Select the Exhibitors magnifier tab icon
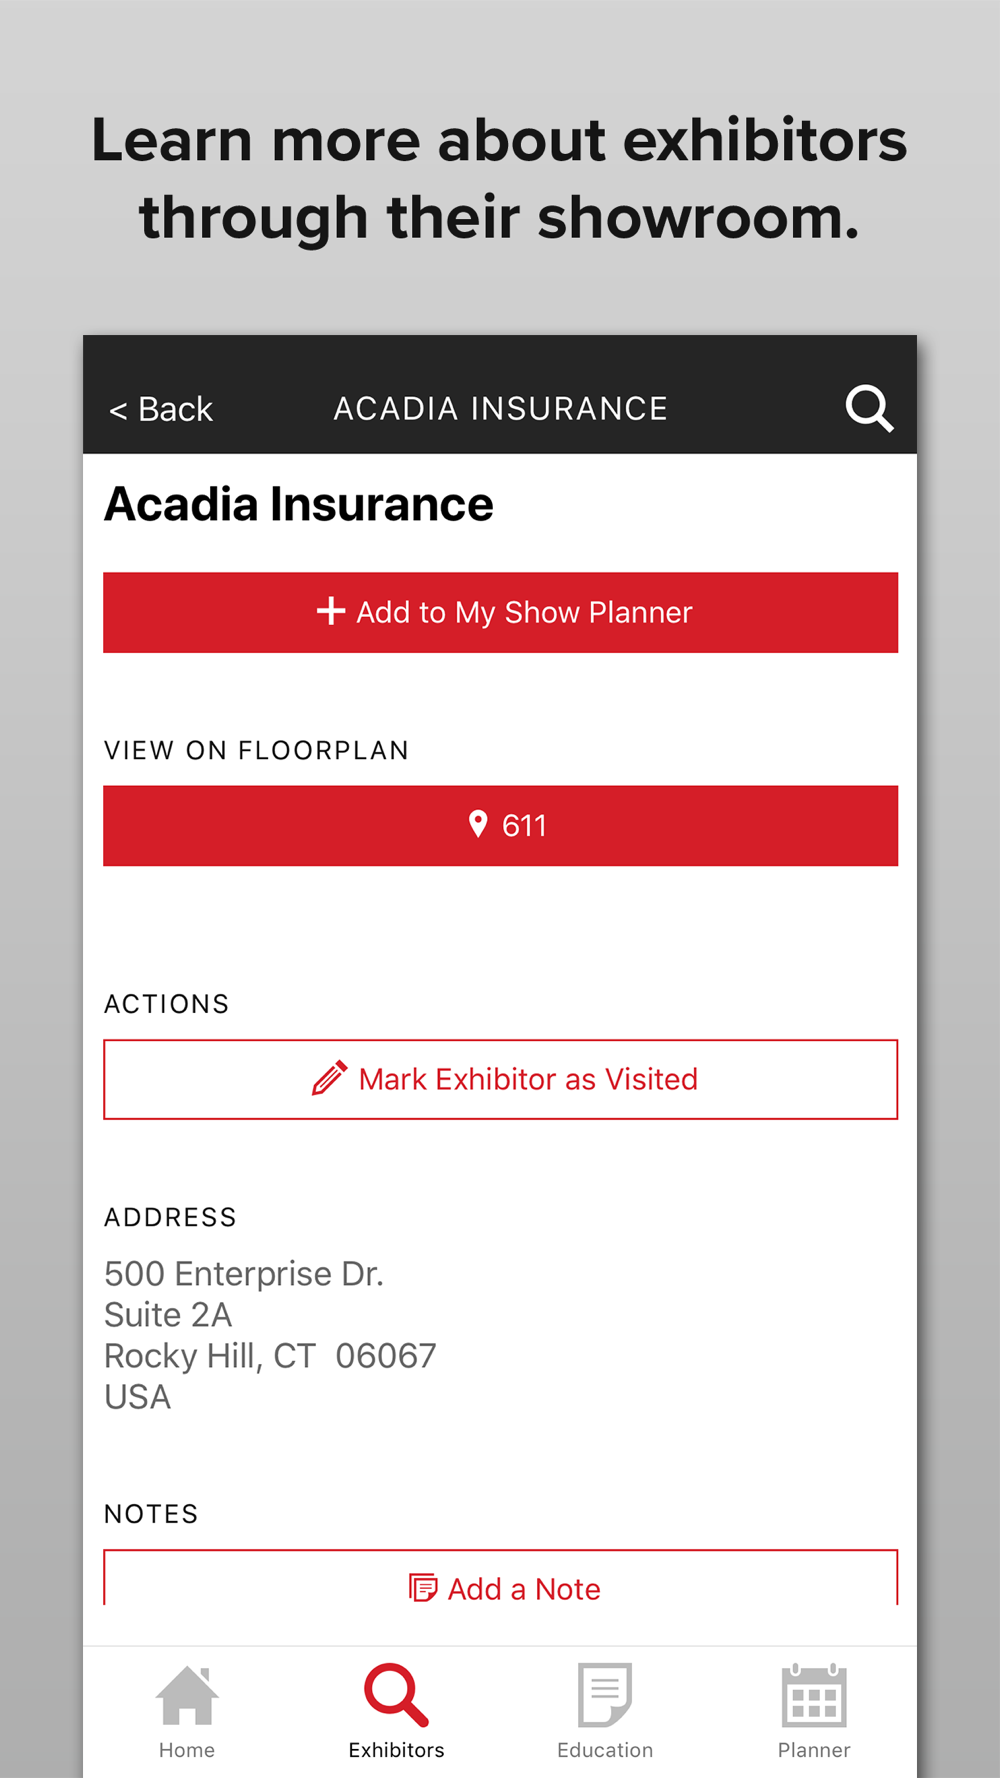Image resolution: width=1000 pixels, height=1778 pixels. [x=396, y=1694]
